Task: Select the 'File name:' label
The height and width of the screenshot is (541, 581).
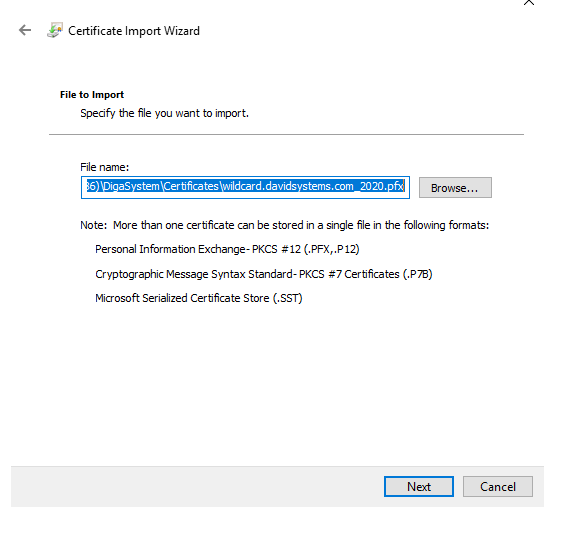Action: point(104,167)
